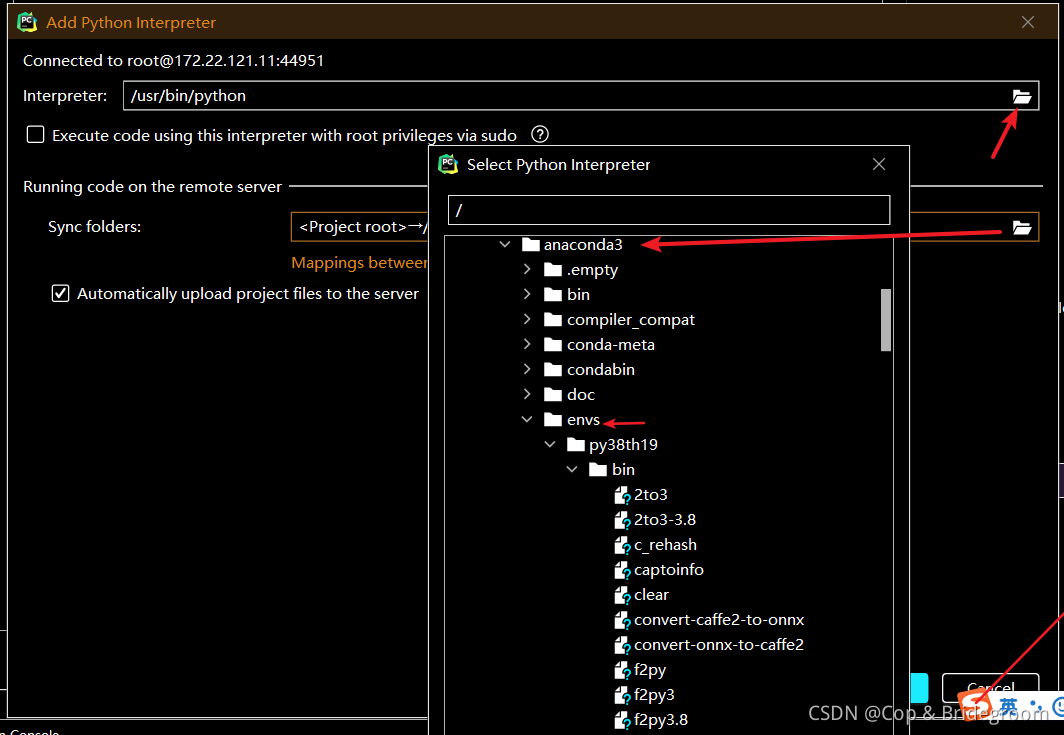Click the convert-caffe2-to-onnx file icon
1064x735 pixels.
(x=622, y=620)
